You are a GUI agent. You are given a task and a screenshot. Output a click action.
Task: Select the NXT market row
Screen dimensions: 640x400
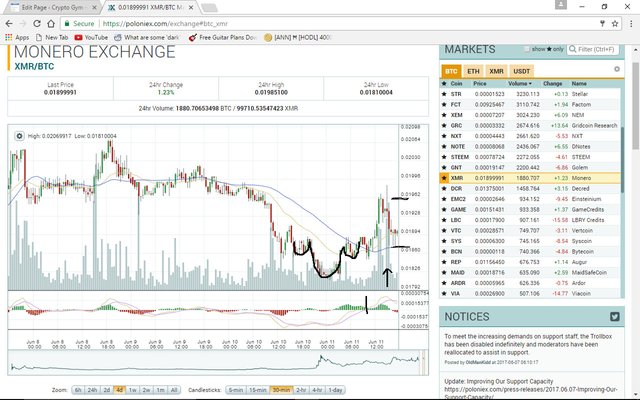[530, 136]
